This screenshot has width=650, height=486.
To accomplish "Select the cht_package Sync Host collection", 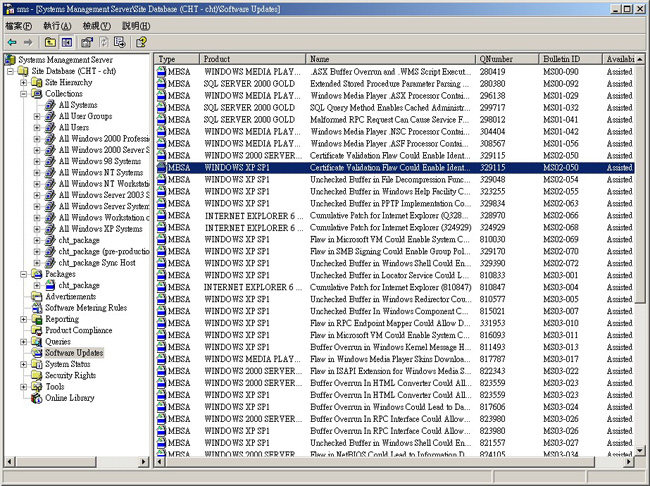I will pyautogui.click(x=97, y=262).
